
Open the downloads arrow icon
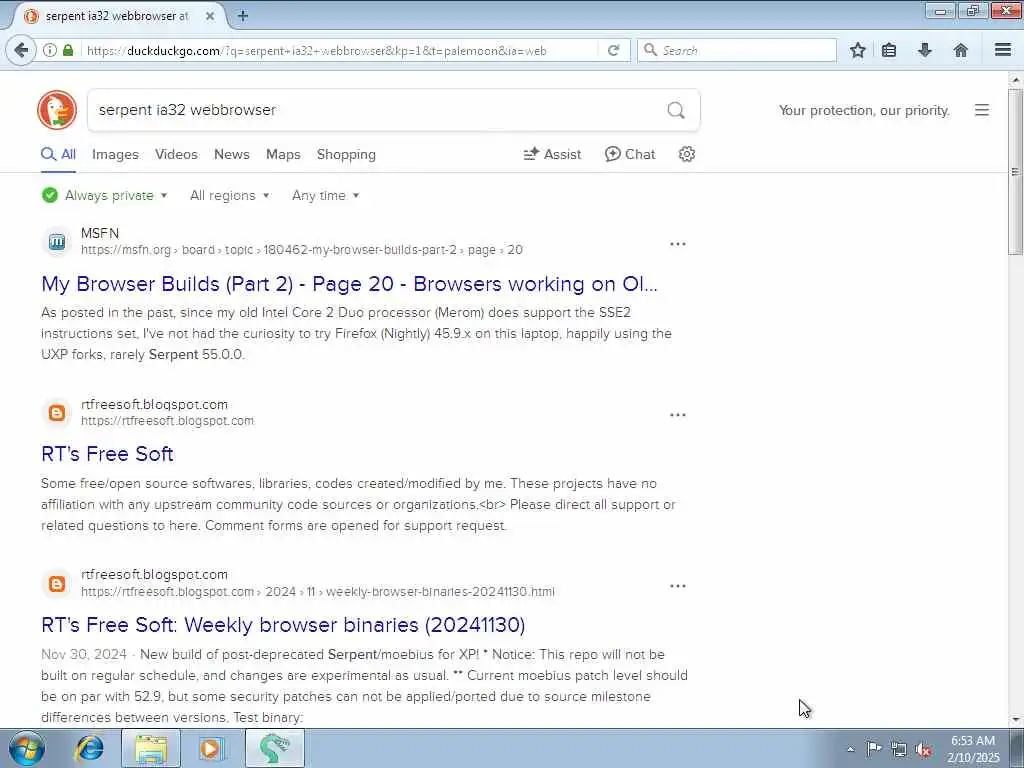coord(925,50)
